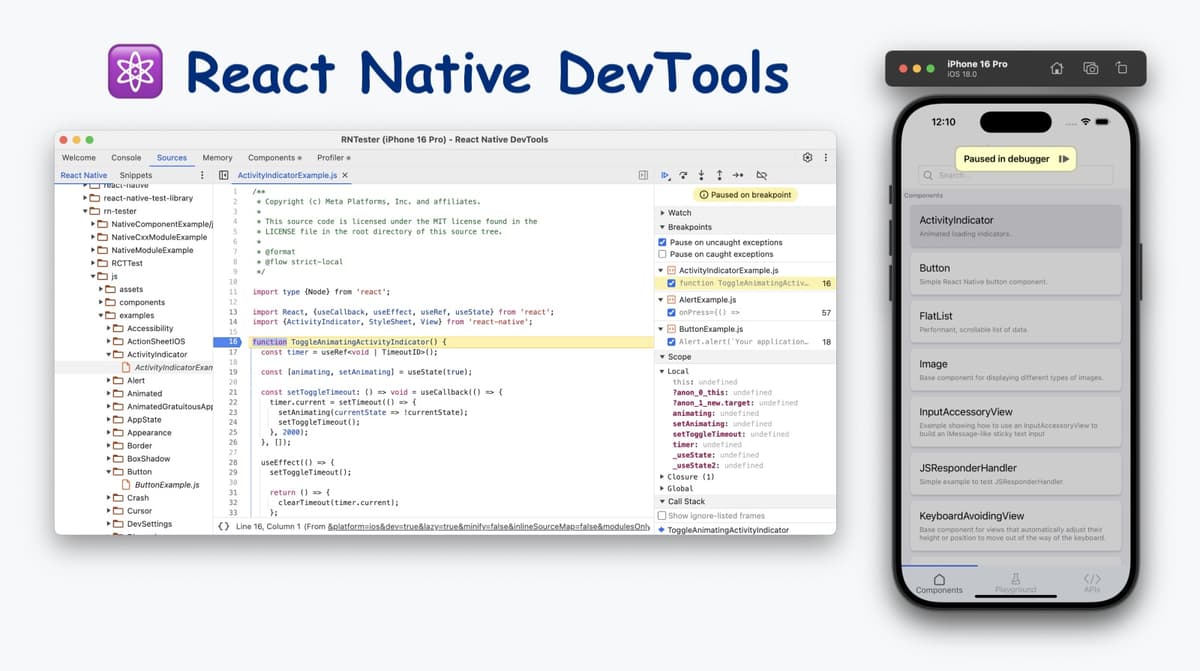Image resolution: width=1200 pixels, height=671 pixels.
Task: Click the home icon in the simulator header
Action: pyautogui.click(x=1056, y=68)
